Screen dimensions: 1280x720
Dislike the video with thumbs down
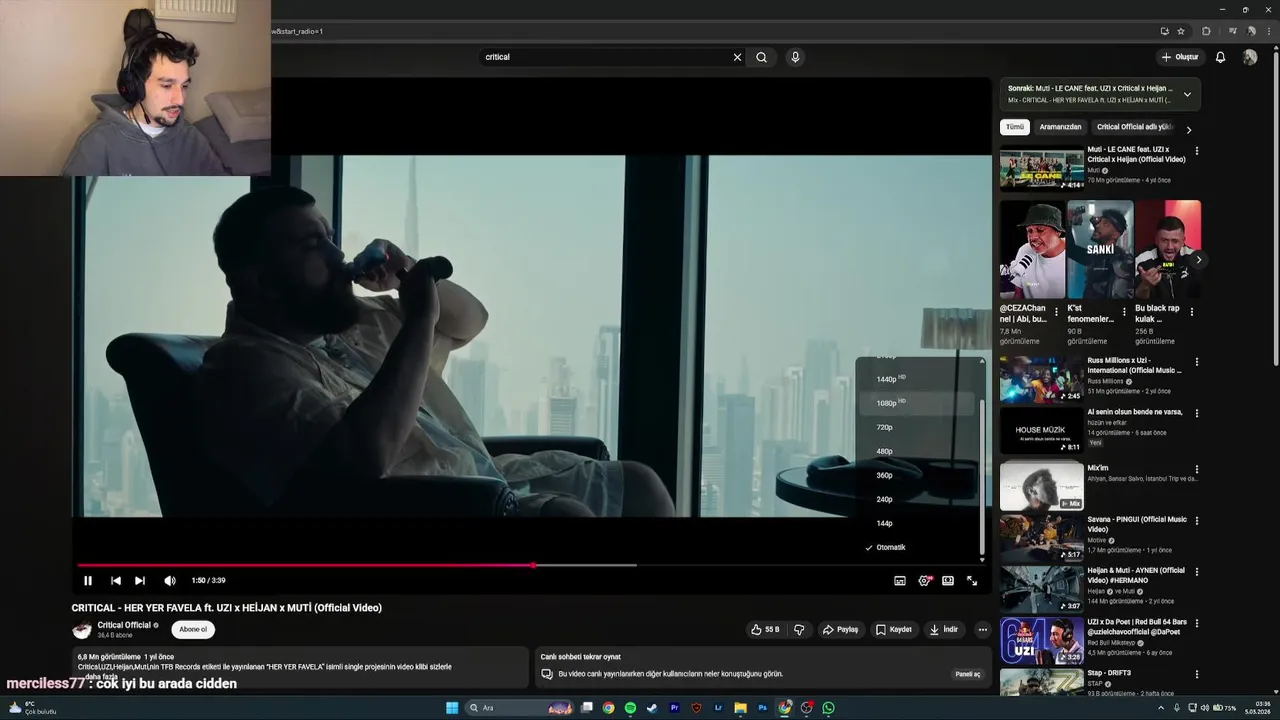[x=799, y=630]
